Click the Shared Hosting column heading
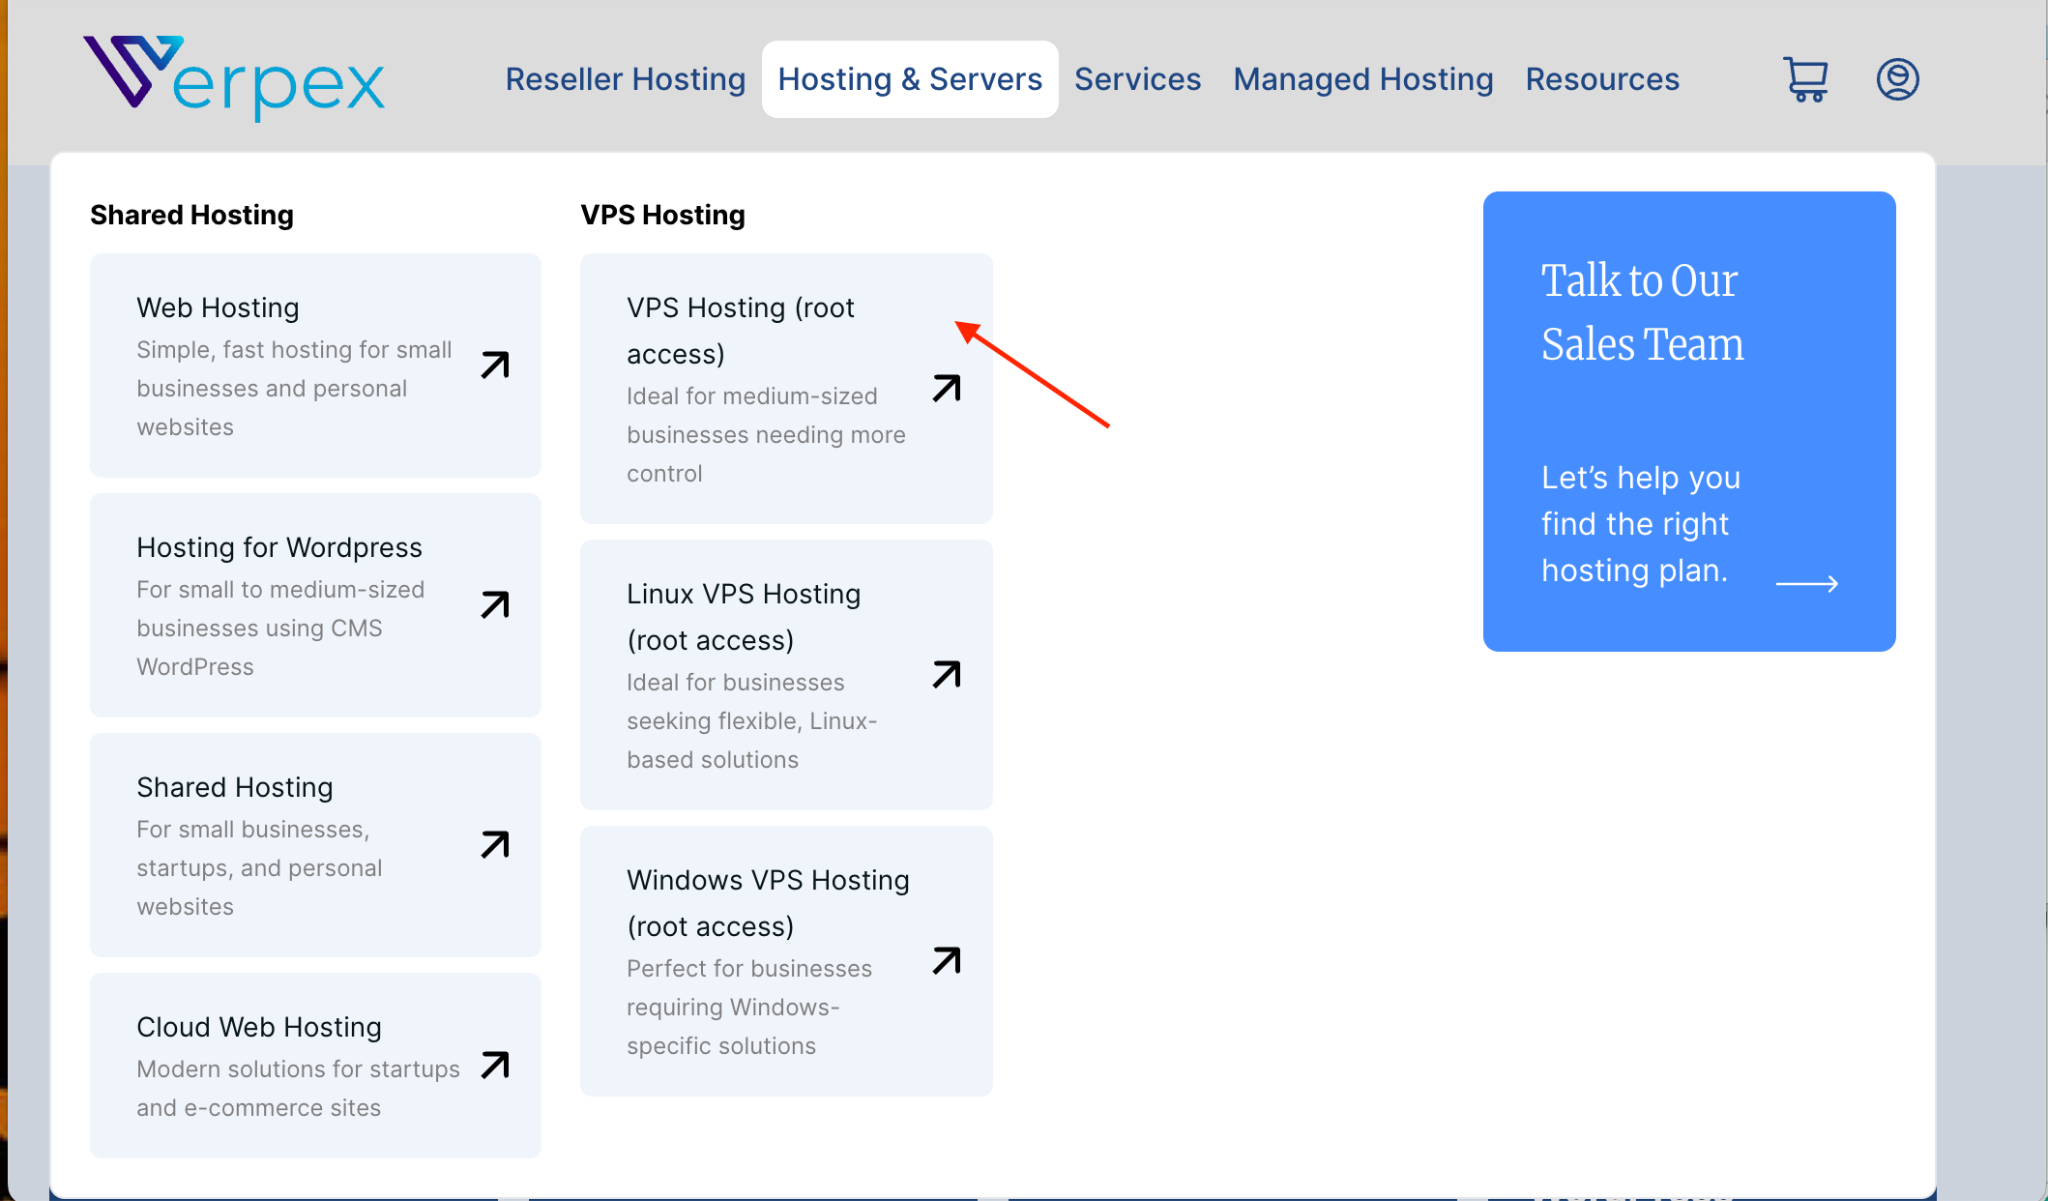Image resolution: width=2048 pixels, height=1201 pixels. (192, 215)
